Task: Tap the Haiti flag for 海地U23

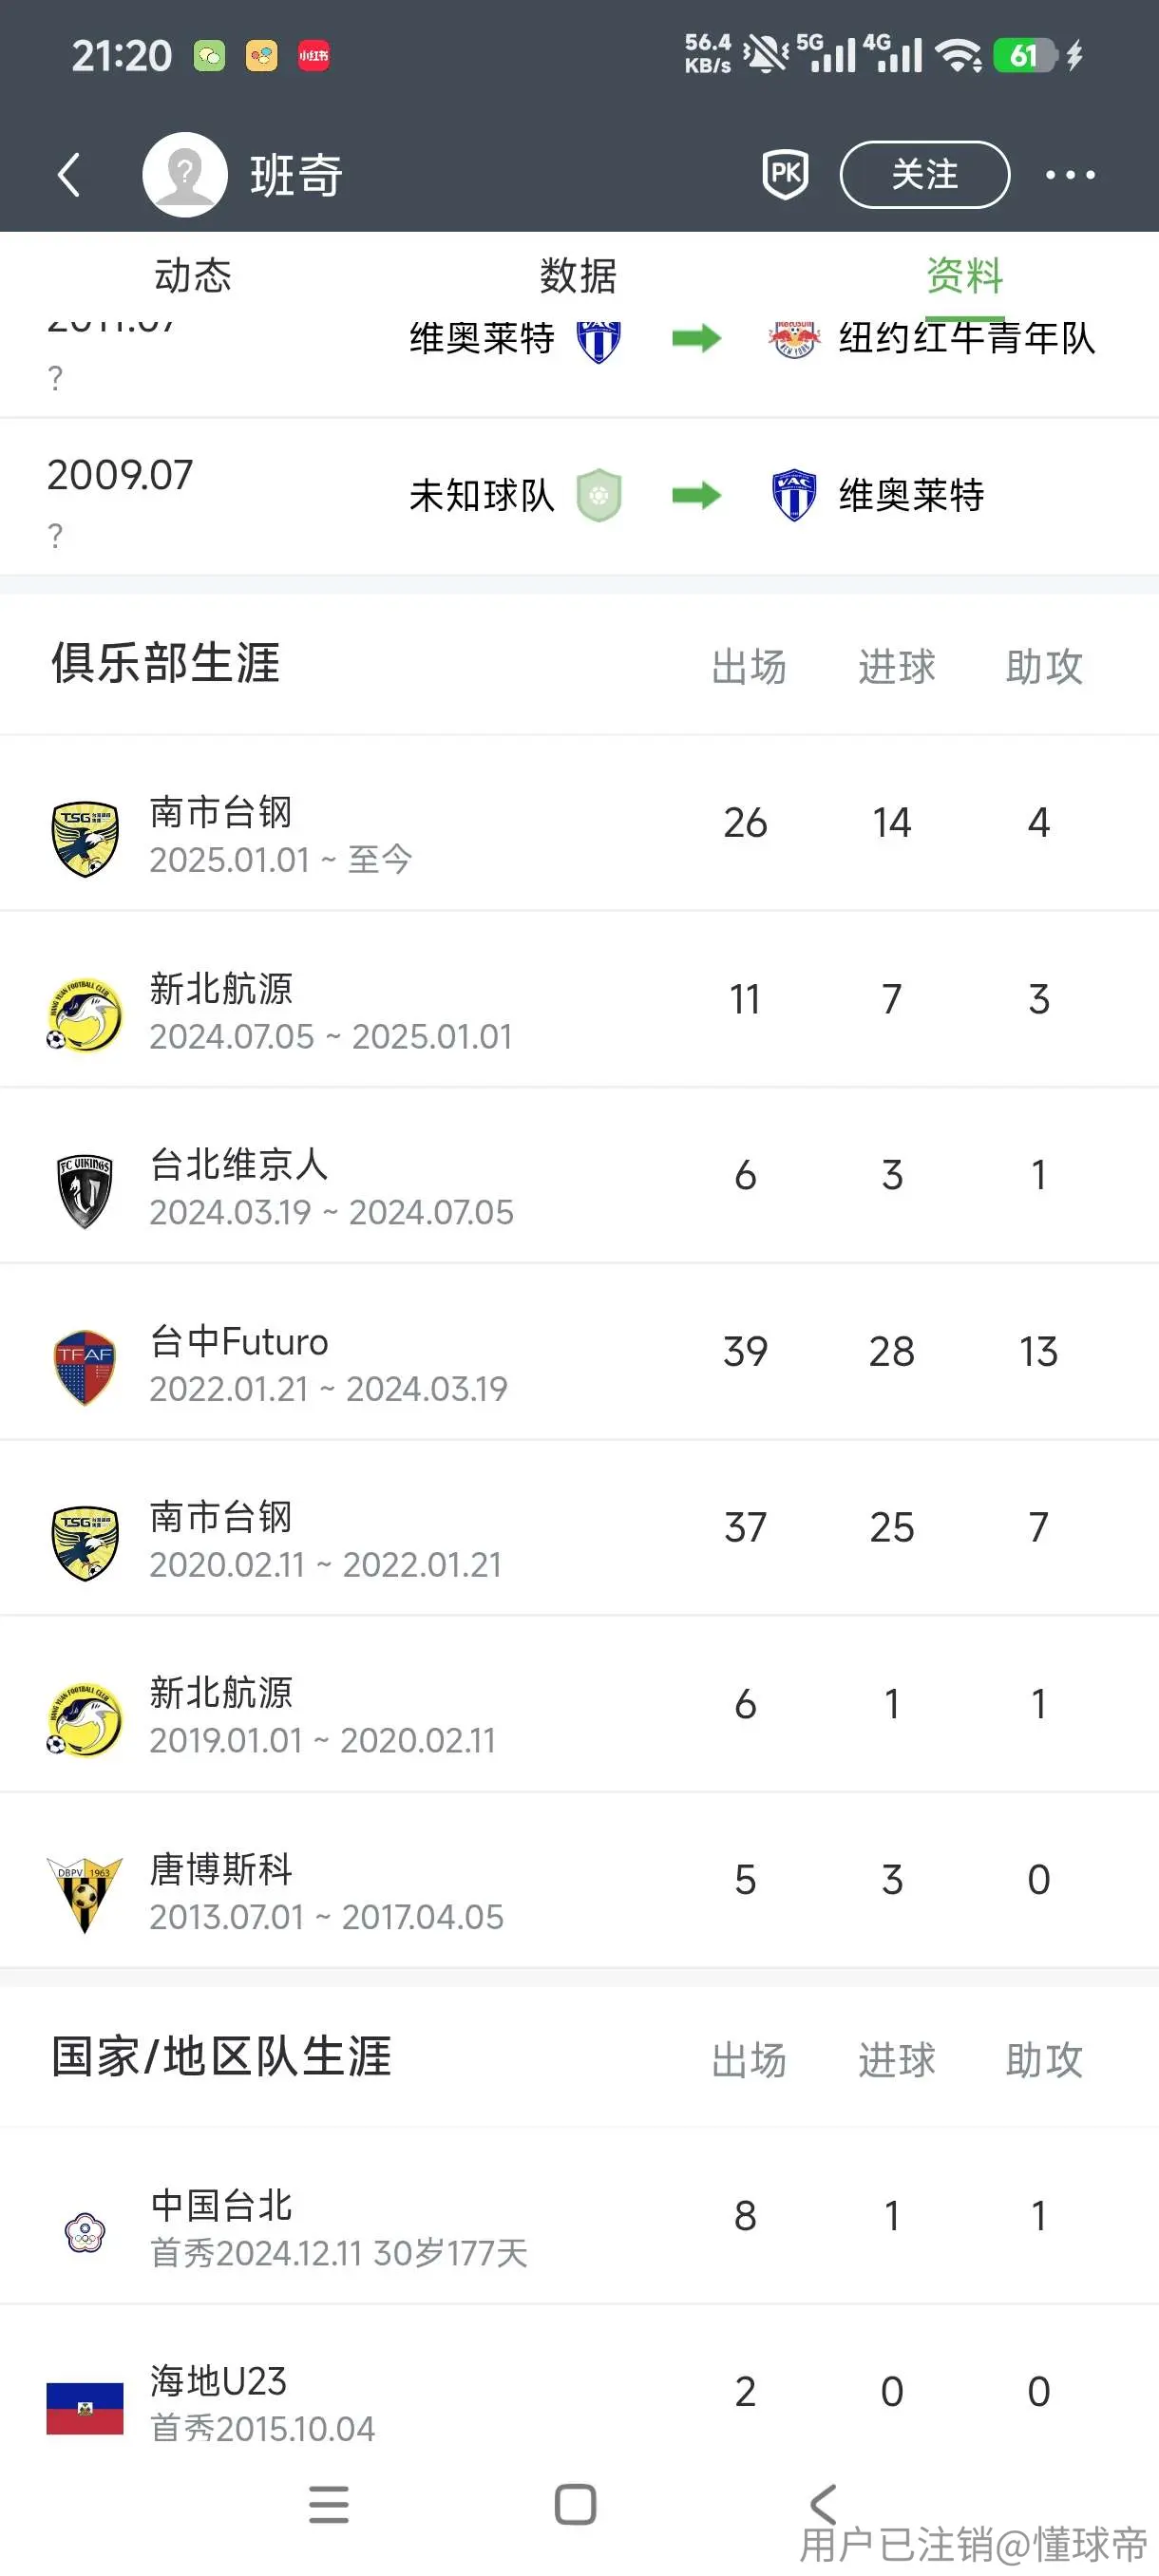Action: [x=85, y=2408]
